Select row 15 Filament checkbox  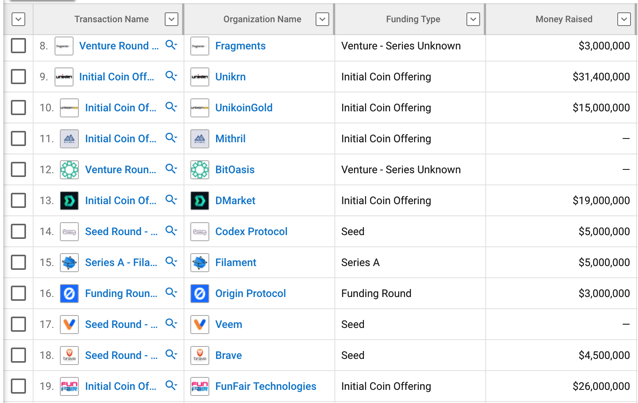(x=18, y=262)
